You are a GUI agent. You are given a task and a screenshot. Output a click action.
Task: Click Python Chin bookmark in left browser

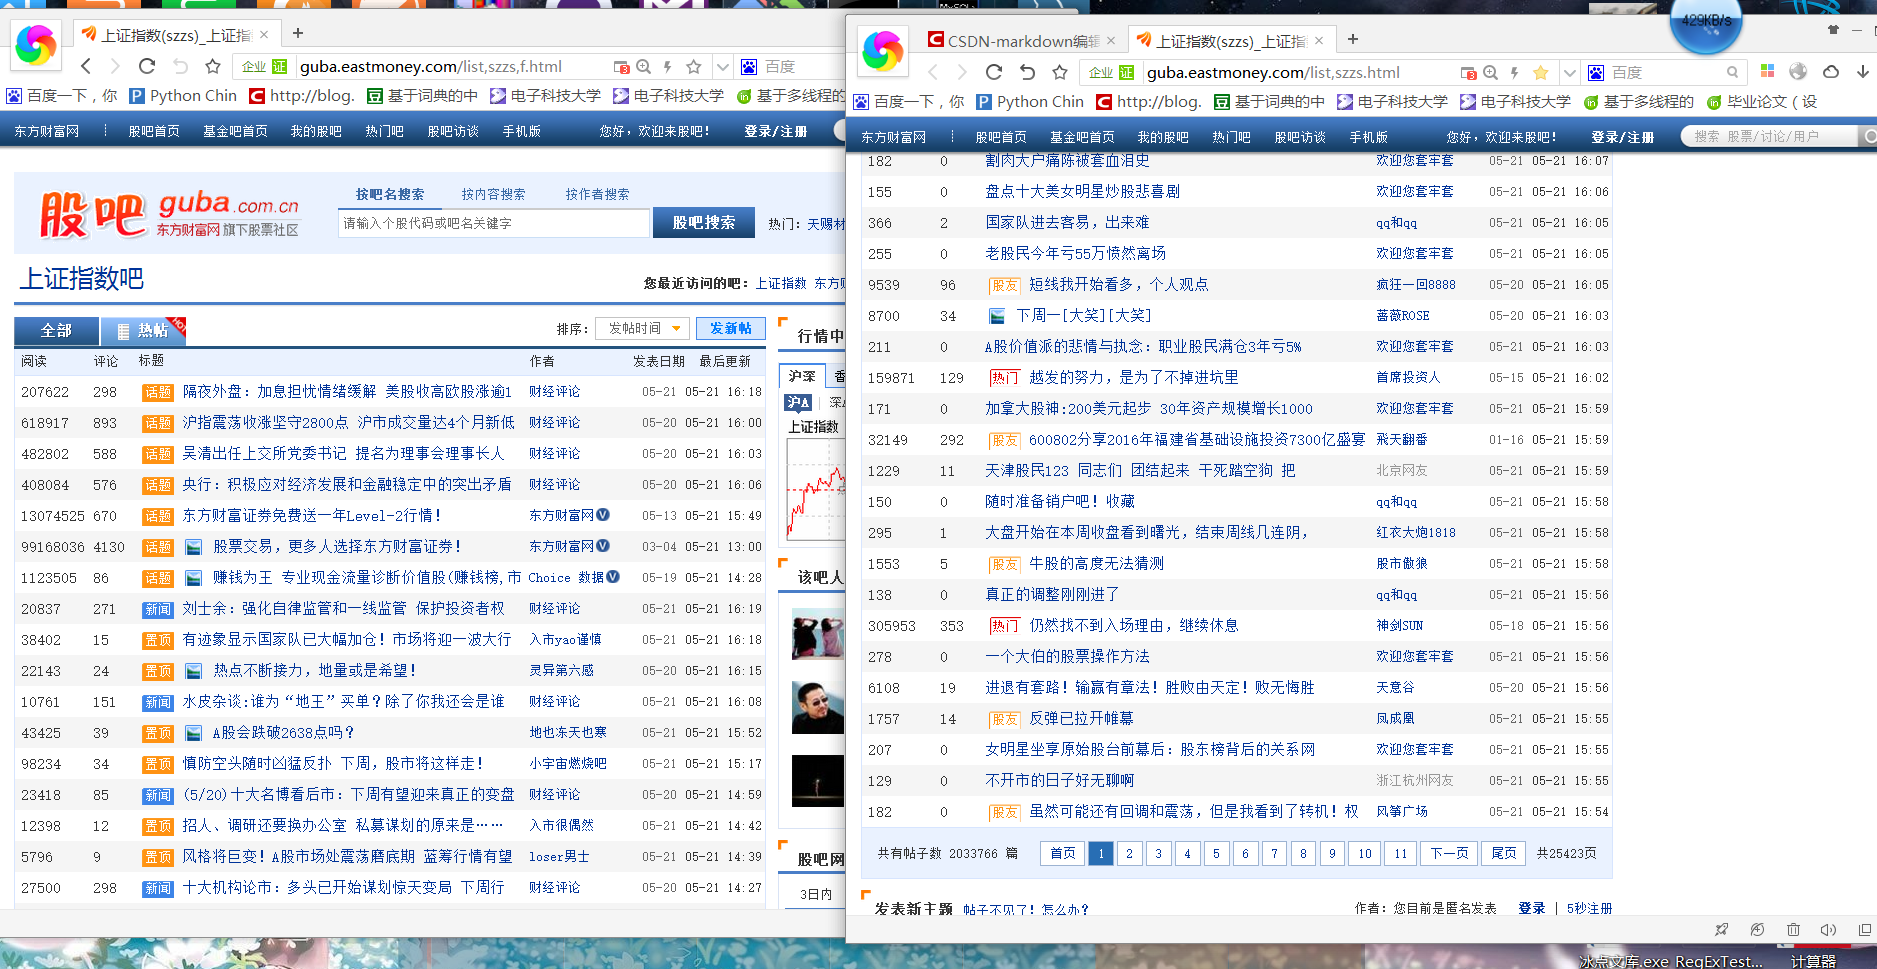[183, 95]
